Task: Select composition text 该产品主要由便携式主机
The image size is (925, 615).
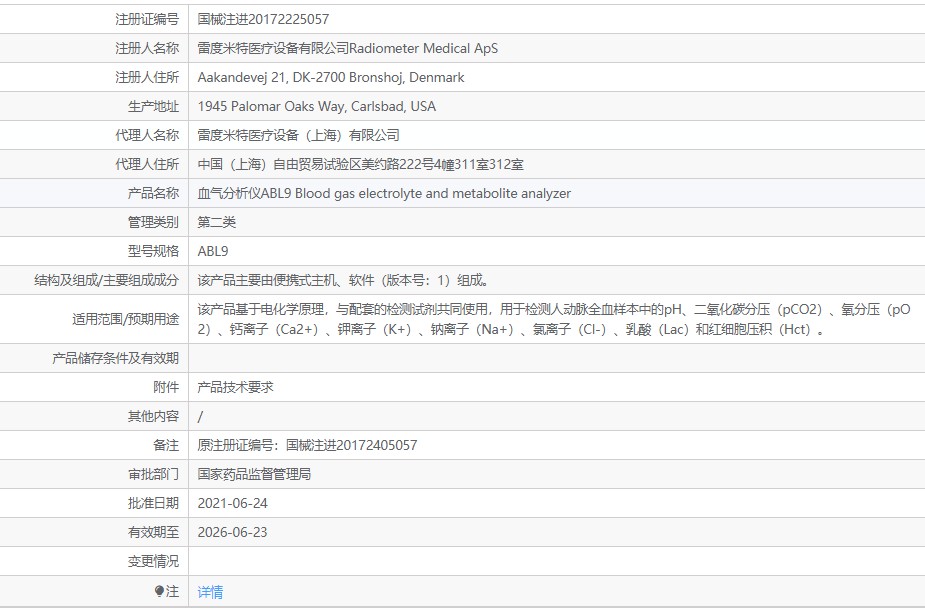Action: pos(267,280)
